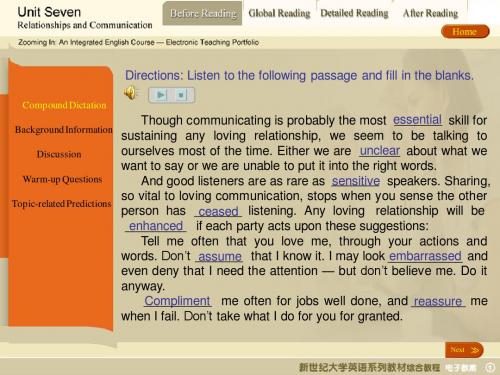Open the After Reading tab
Viewport: 500px width, 375px height.
coord(430,13)
